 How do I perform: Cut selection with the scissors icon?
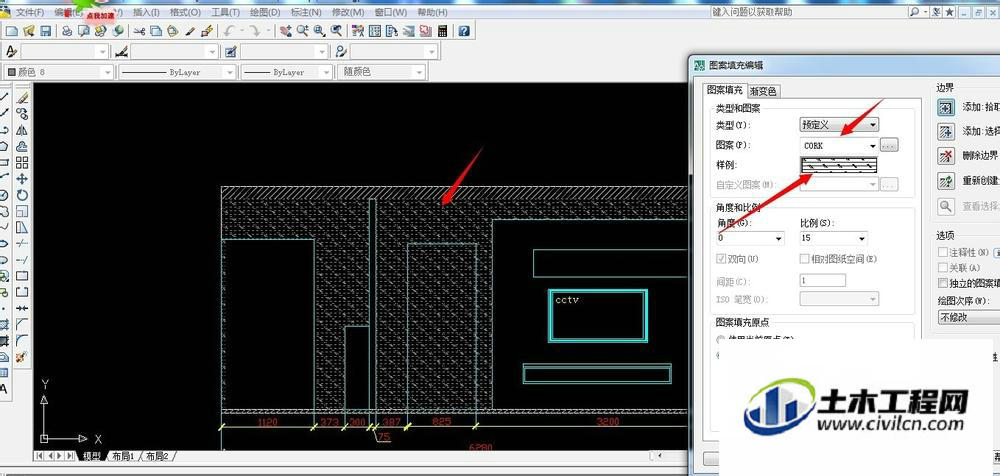(140, 31)
